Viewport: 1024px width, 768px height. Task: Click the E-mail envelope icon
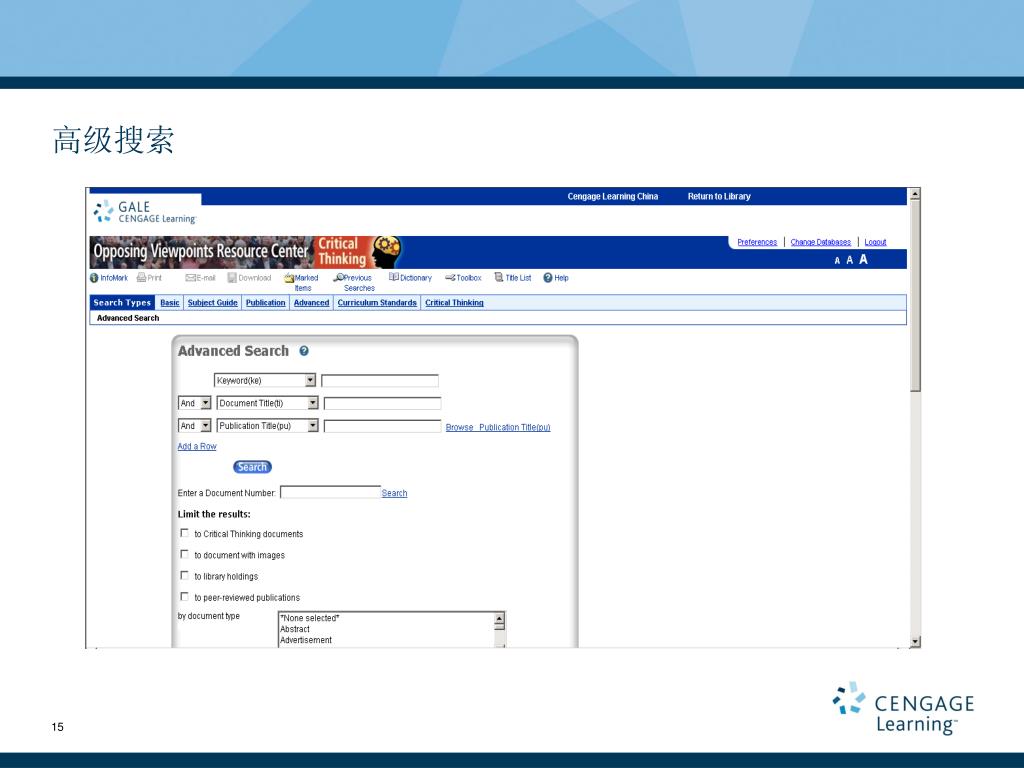[x=190, y=278]
